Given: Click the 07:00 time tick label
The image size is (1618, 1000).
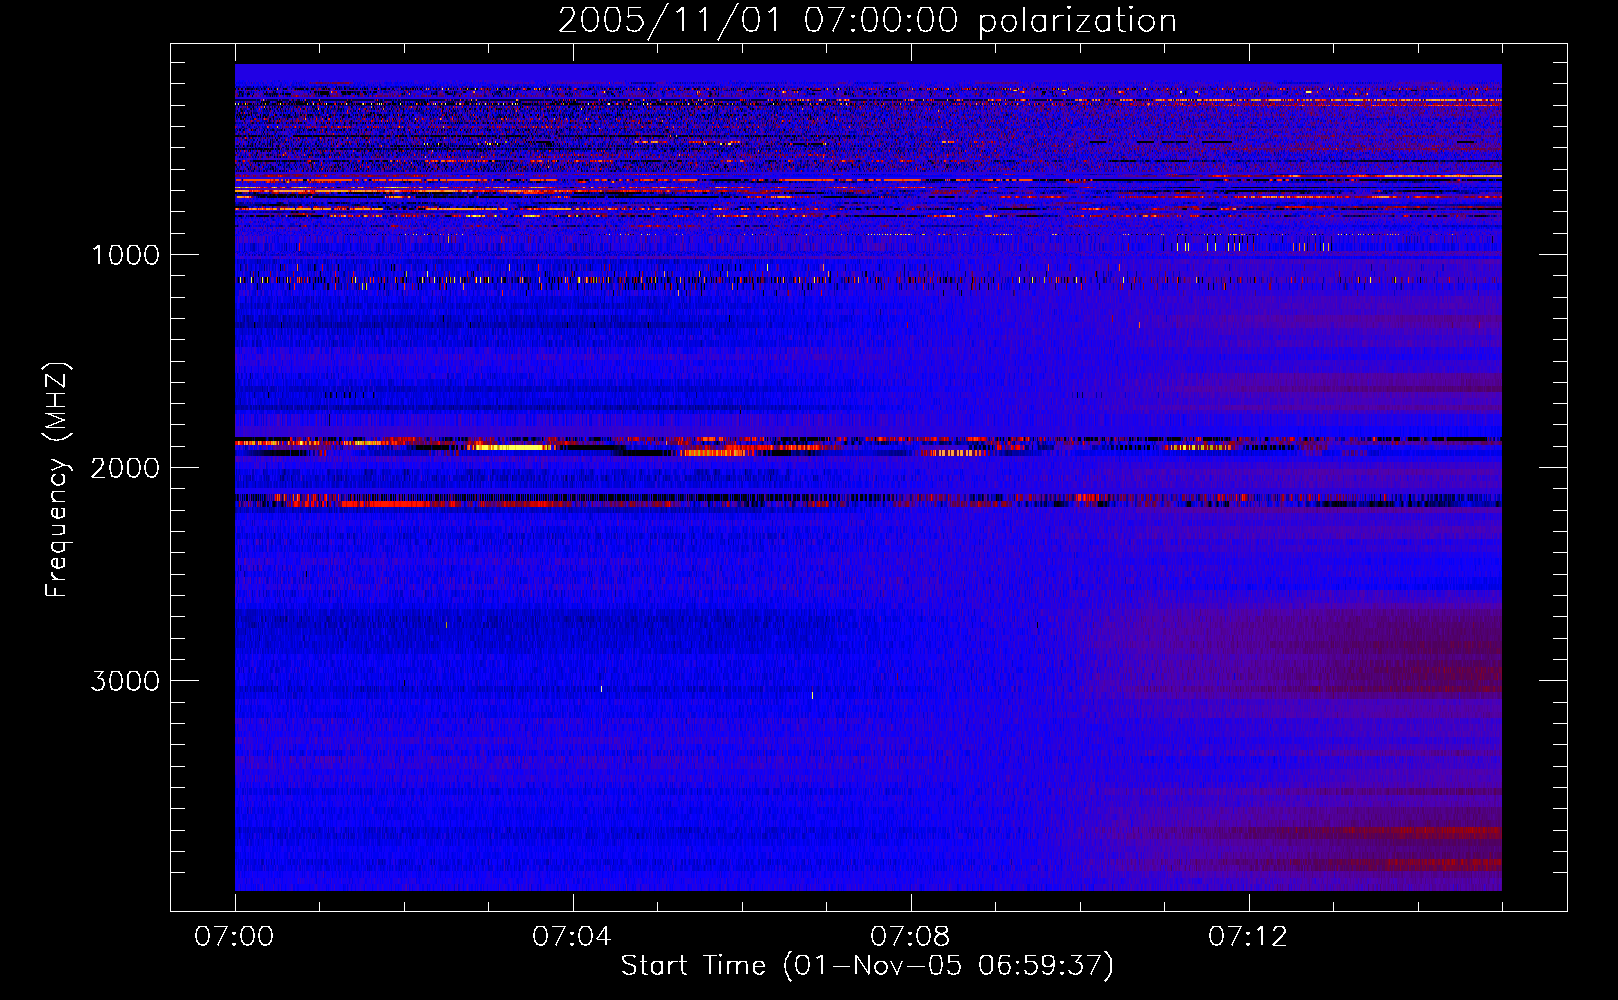Looking at the screenshot, I should coord(235,937).
